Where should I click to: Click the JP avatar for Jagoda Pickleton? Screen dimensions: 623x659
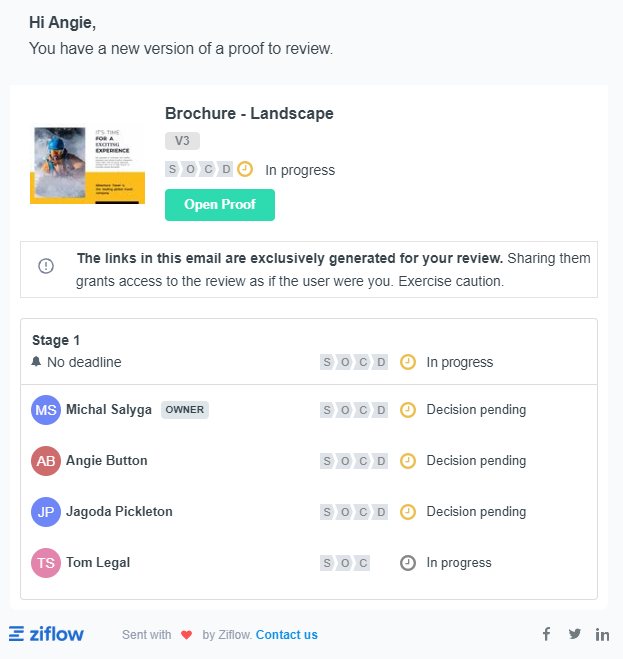[x=46, y=512]
